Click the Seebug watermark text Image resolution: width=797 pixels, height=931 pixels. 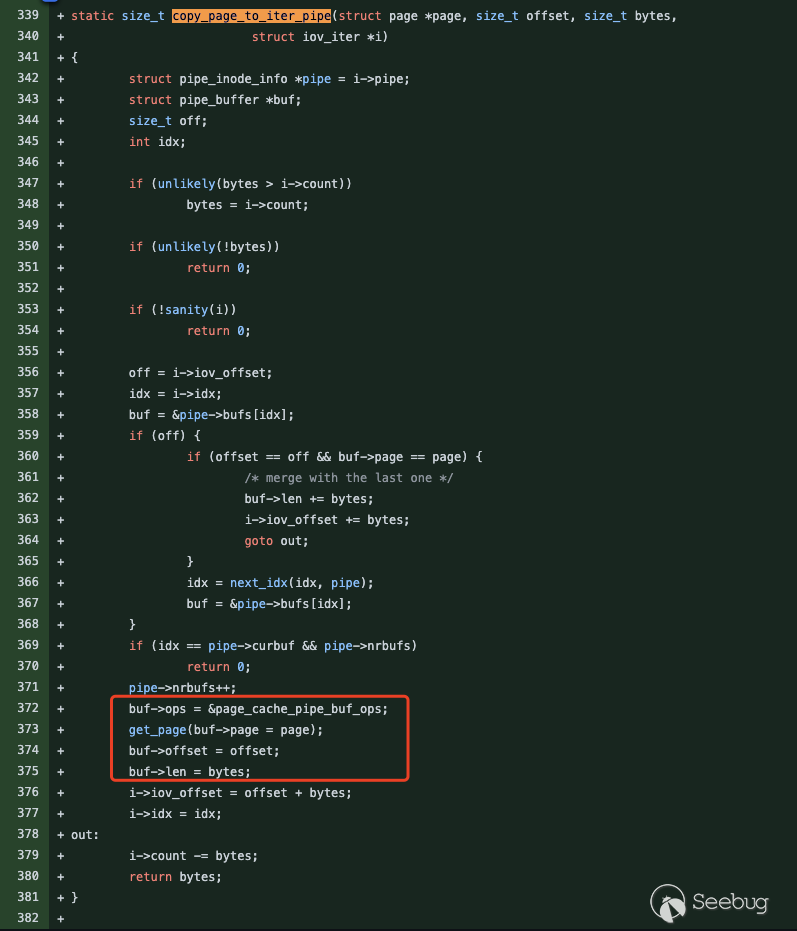point(730,903)
